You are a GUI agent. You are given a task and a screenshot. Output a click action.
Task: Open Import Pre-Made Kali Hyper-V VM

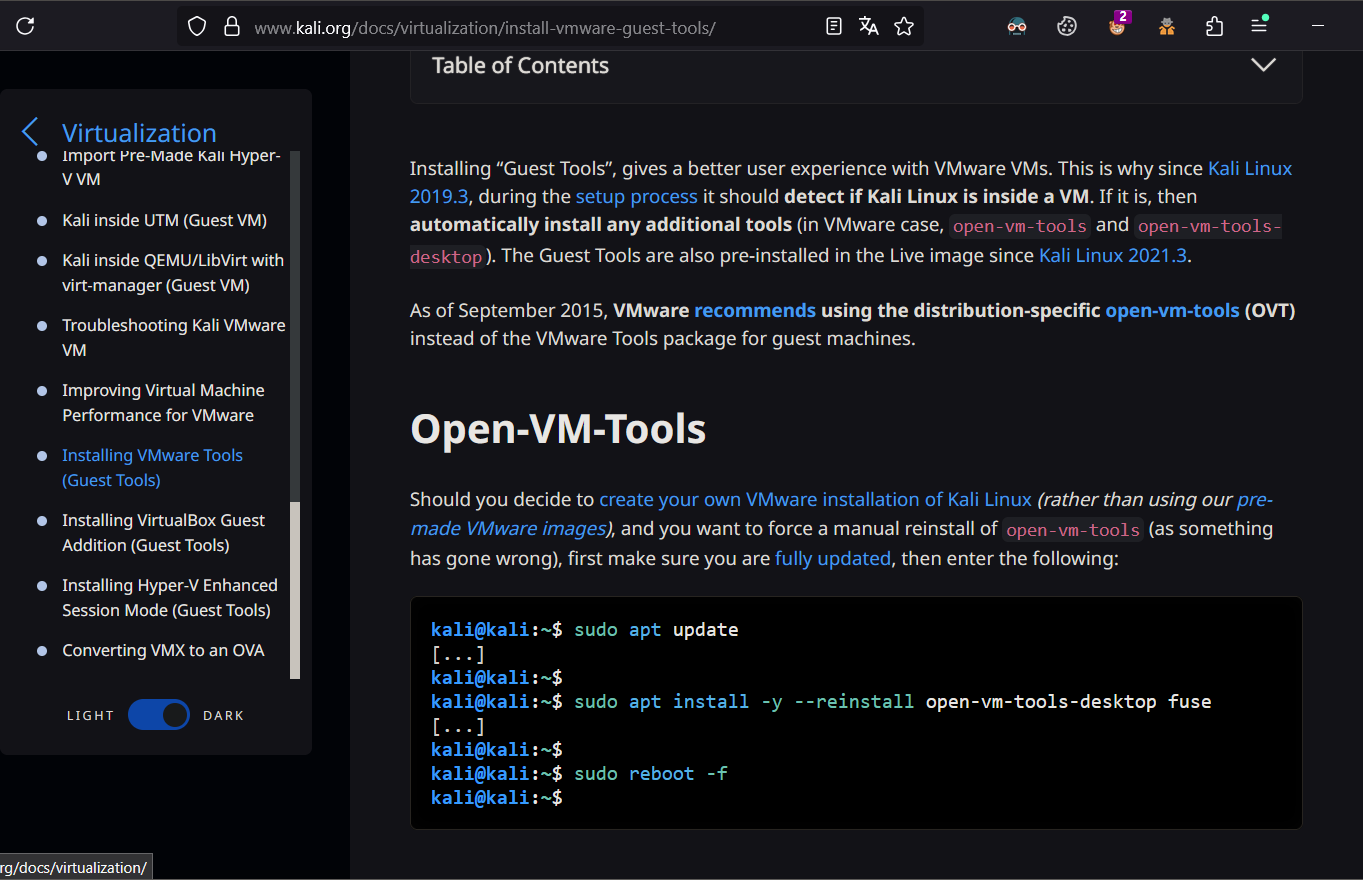171,167
